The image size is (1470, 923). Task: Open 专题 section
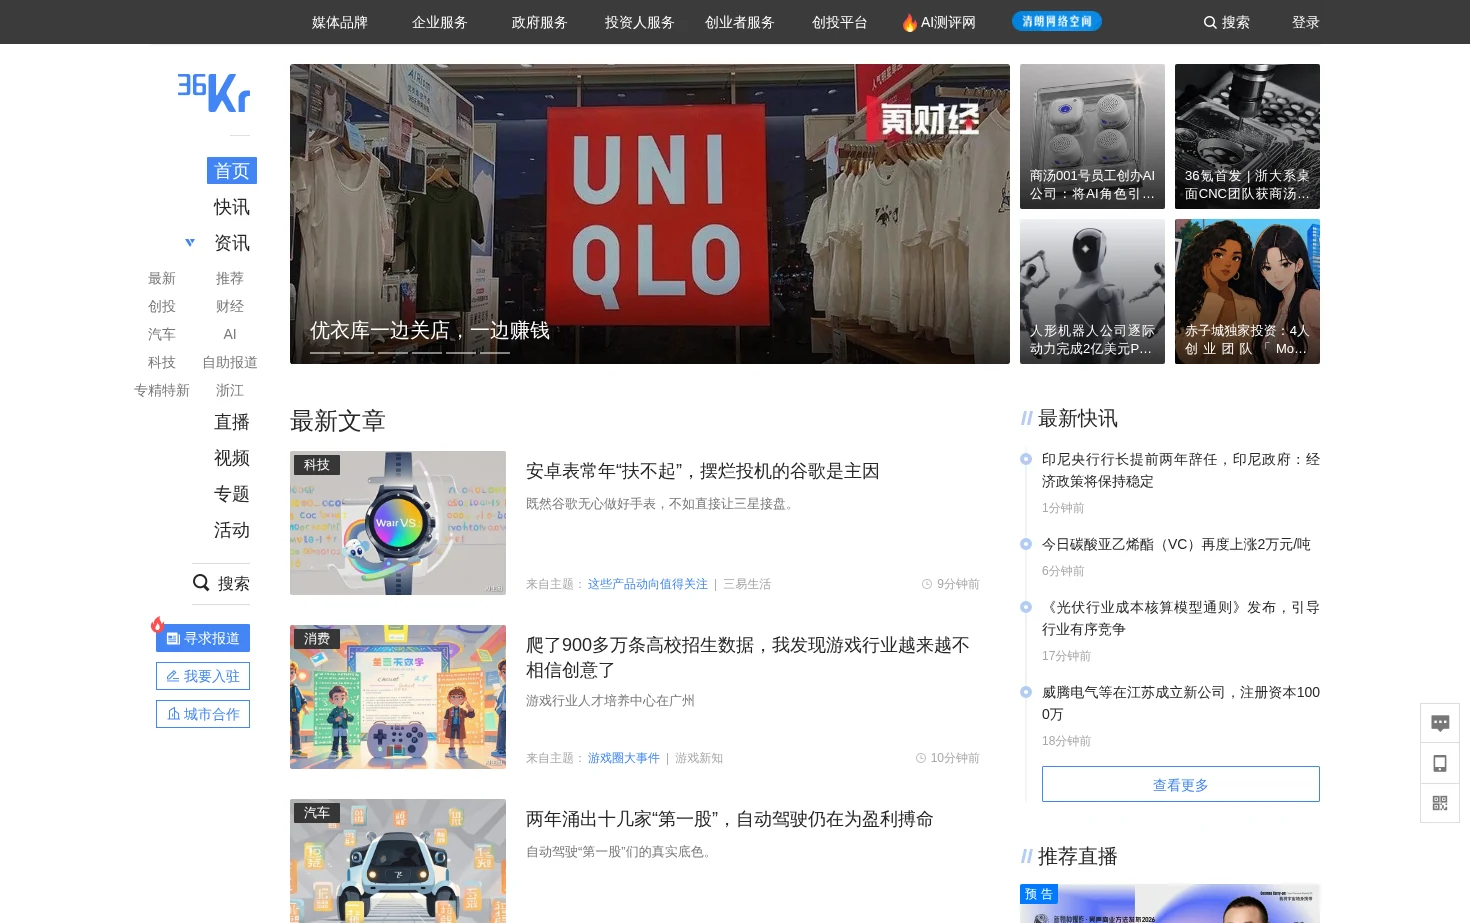[x=232, y=494]
